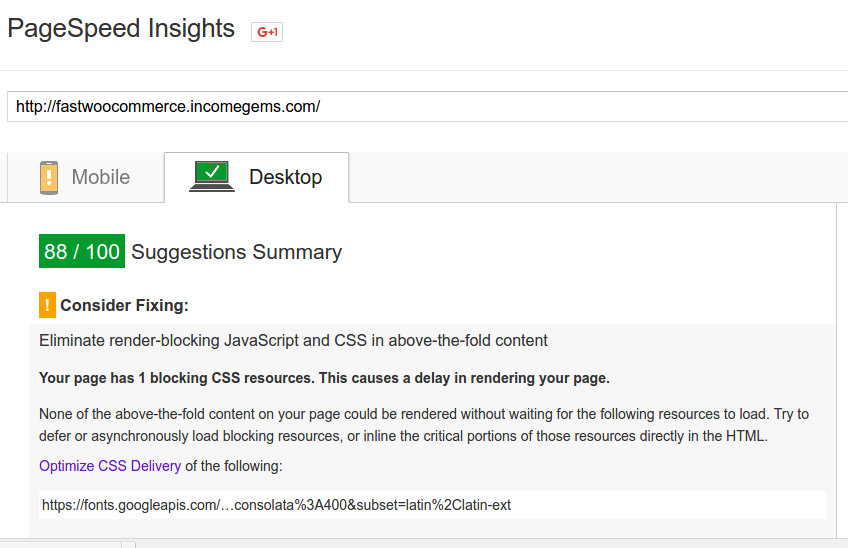848x548 pixels.
Task: Click the G+1 share button
Action: tap(267, 32)
